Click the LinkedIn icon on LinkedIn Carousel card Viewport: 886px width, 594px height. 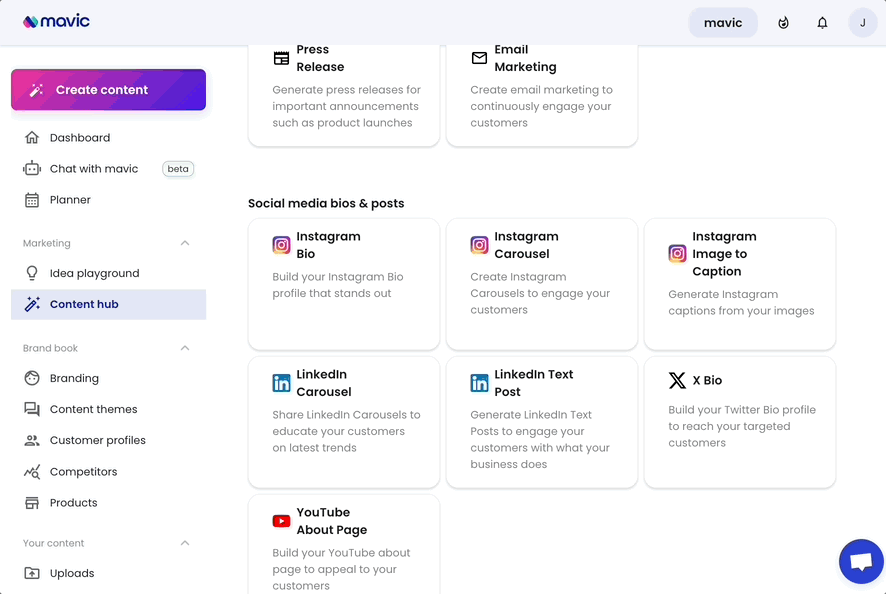pyautogui.click(x=281, y=383)
